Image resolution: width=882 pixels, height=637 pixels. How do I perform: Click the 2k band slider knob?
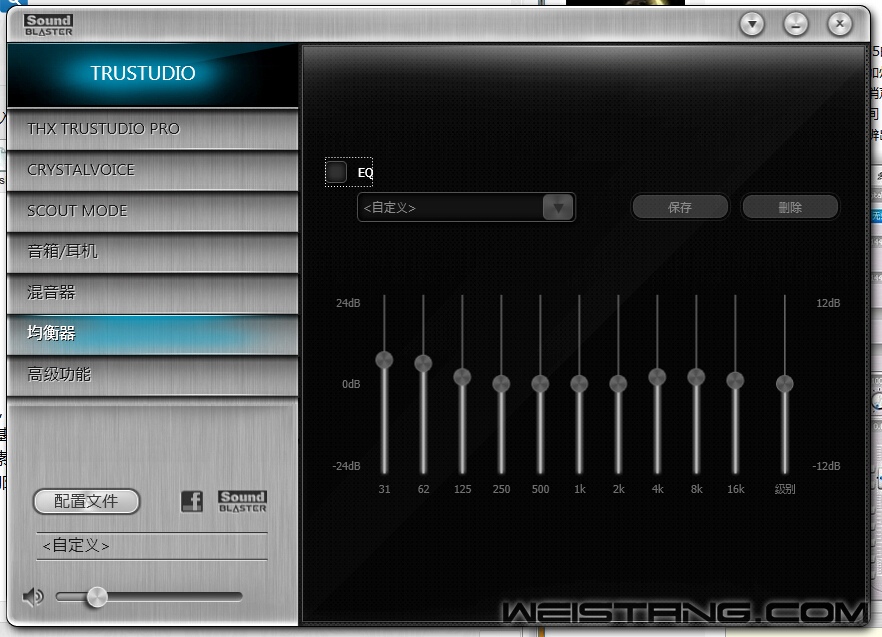[x=618, y=384]
